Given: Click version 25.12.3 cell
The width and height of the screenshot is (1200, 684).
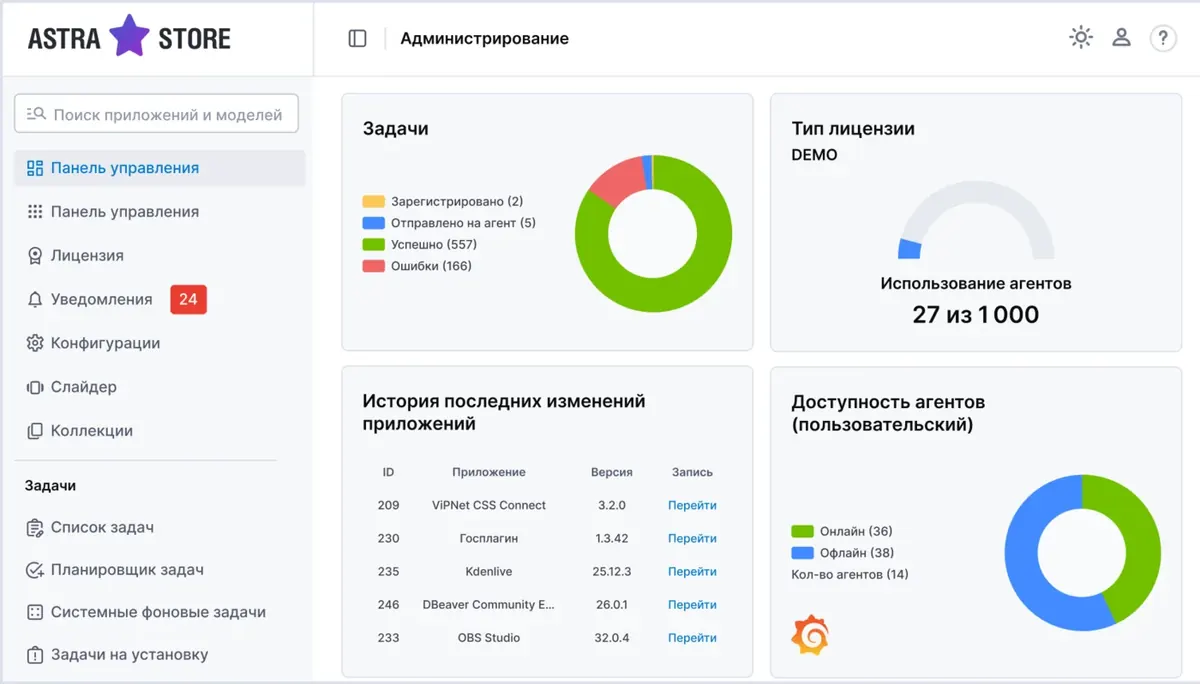Looking at the screenshot, I should (612, 571).
